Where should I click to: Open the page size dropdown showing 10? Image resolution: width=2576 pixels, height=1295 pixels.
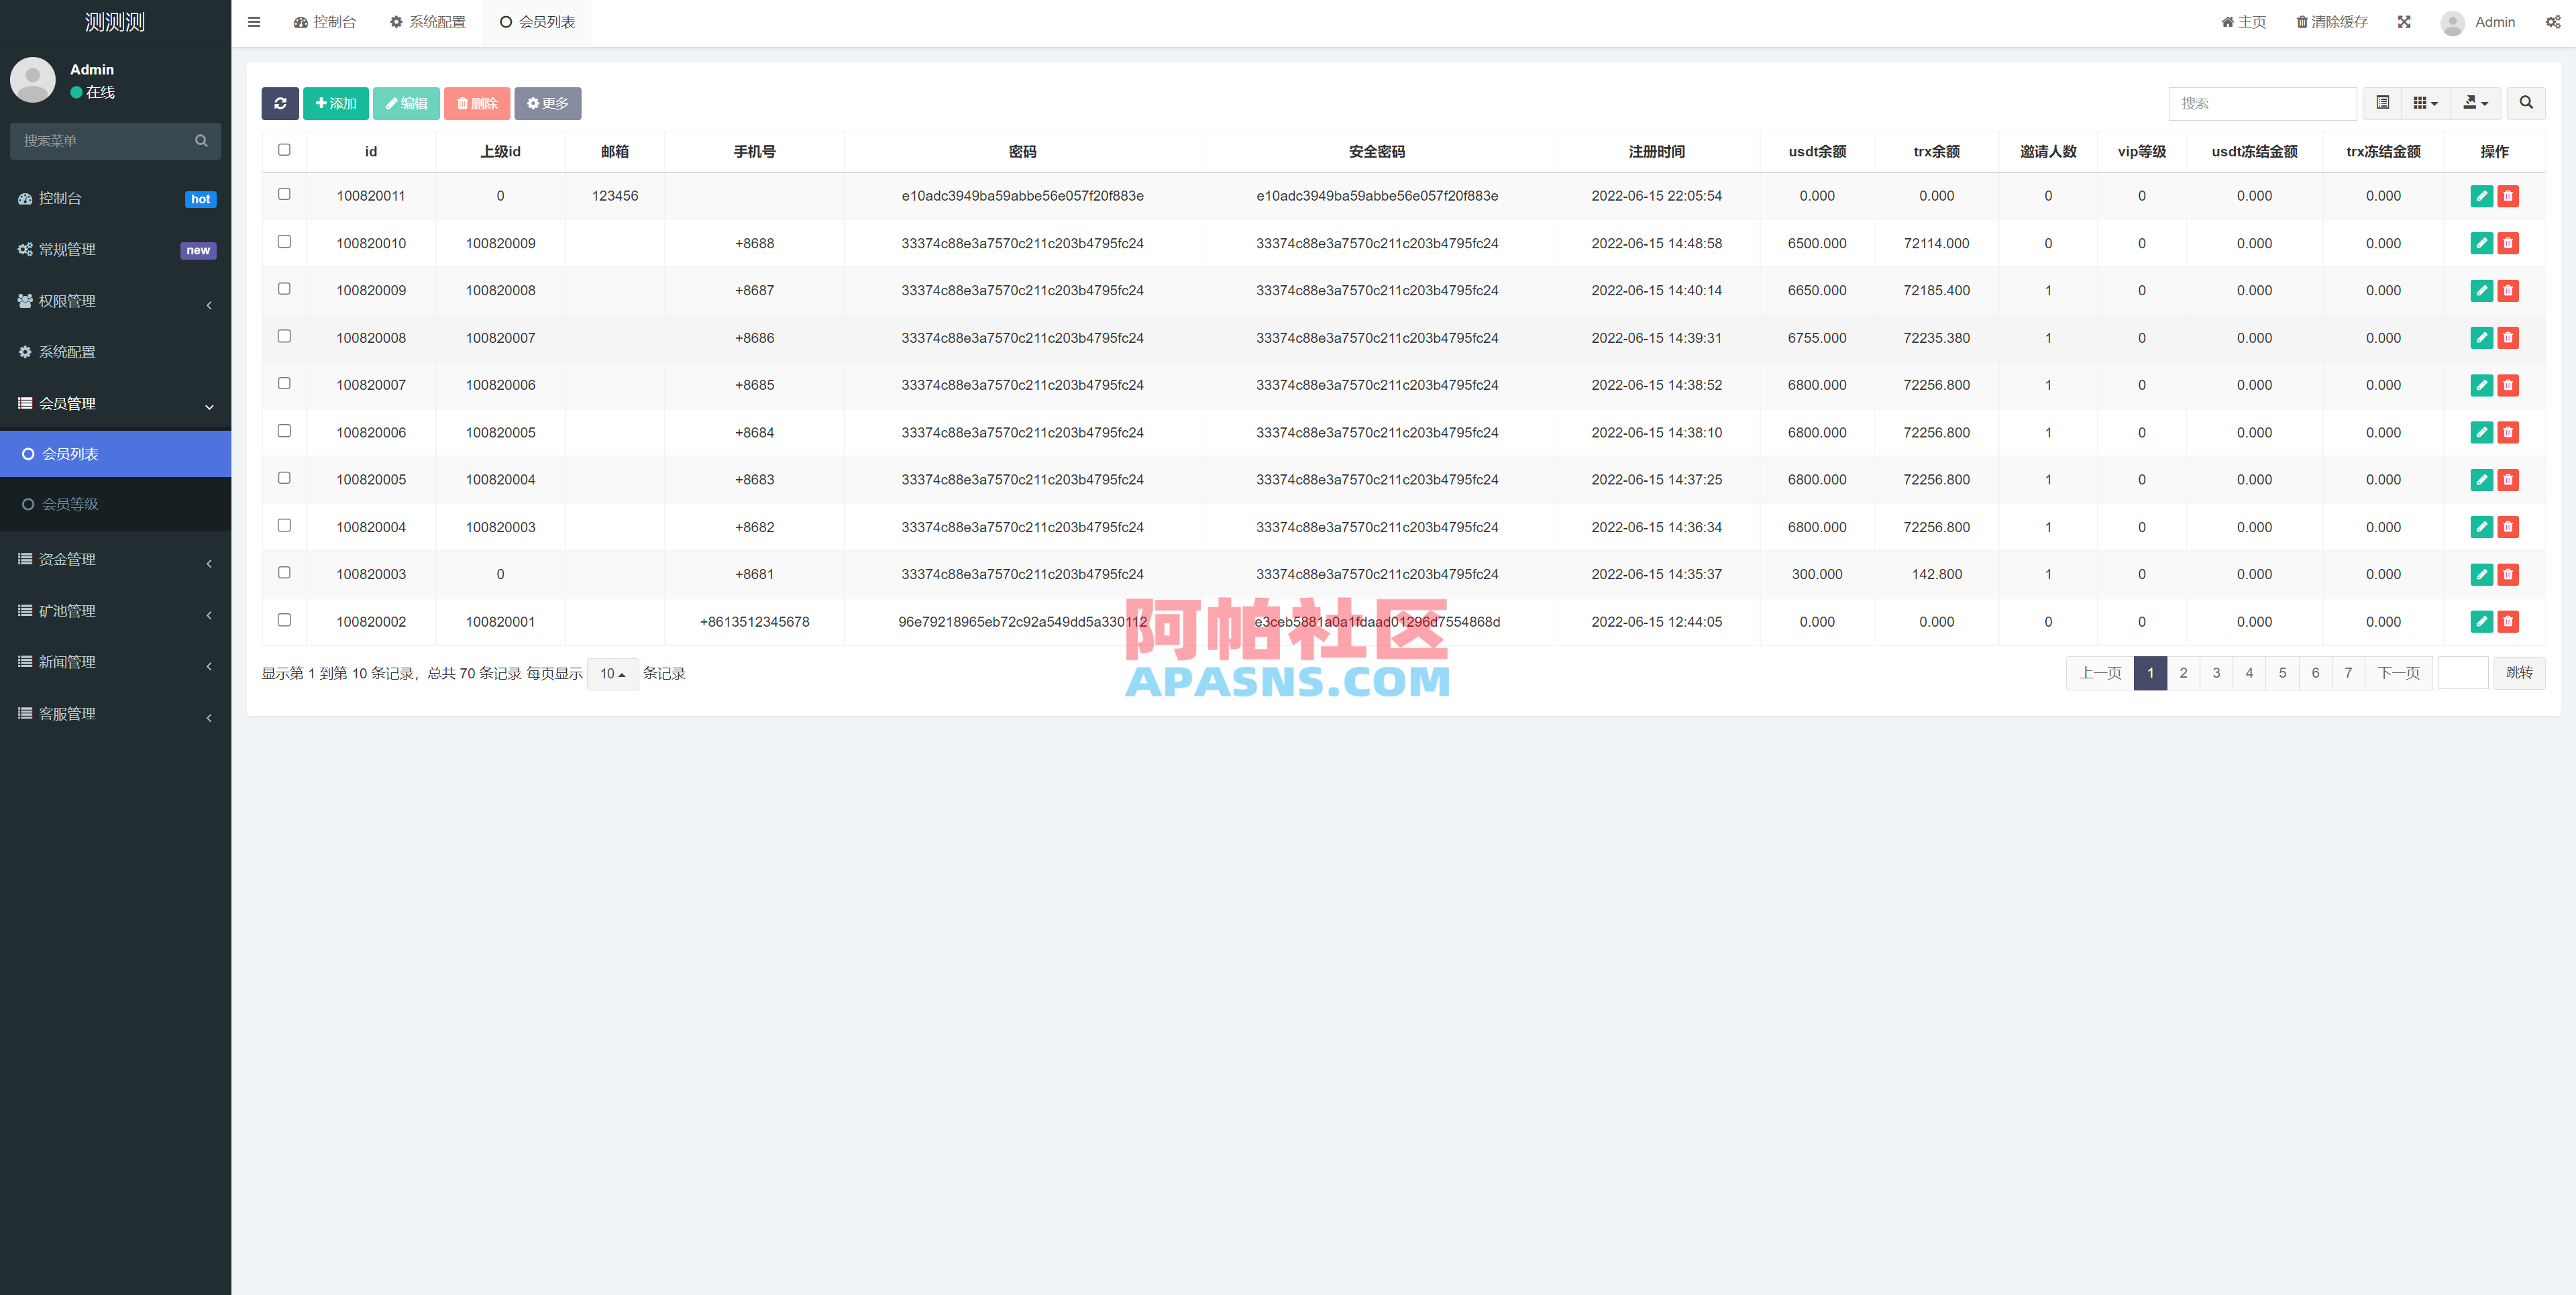[x=613, y=674]
